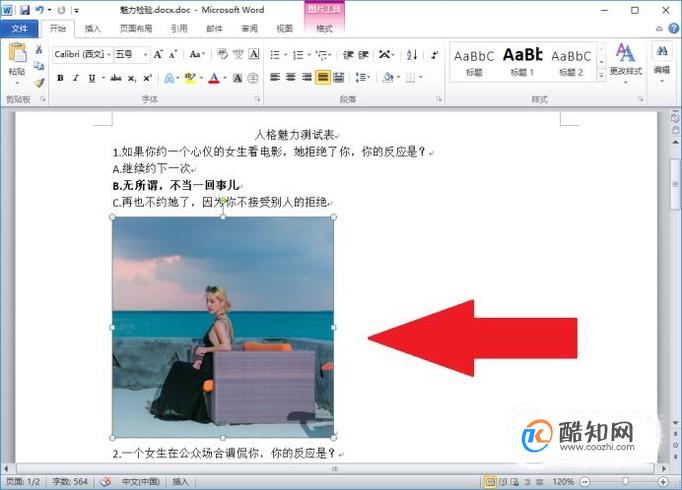Click the 中文(中国) language indicator
The image size is (682, 490).
140,482
